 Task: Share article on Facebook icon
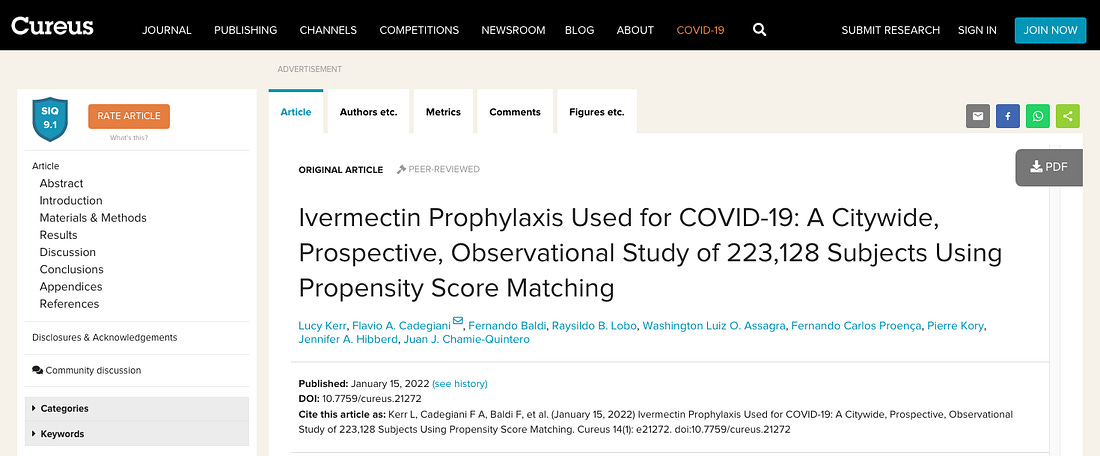(x=1007, y=116)
